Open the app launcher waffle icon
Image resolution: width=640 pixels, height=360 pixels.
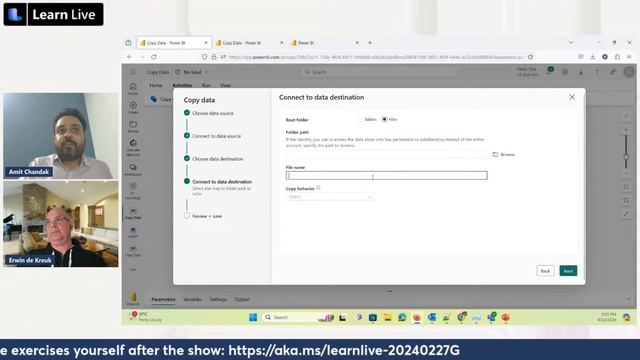133,72
